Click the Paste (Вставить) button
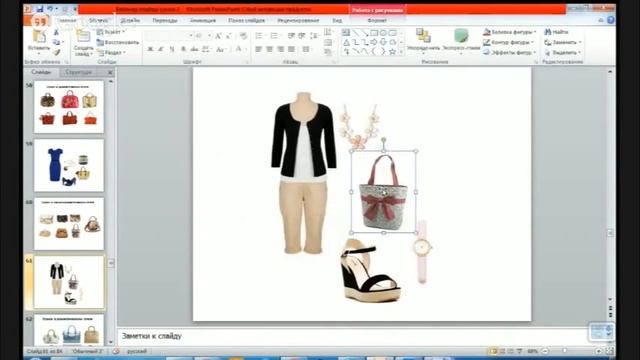Screen dimensions: 640x360 39,42
